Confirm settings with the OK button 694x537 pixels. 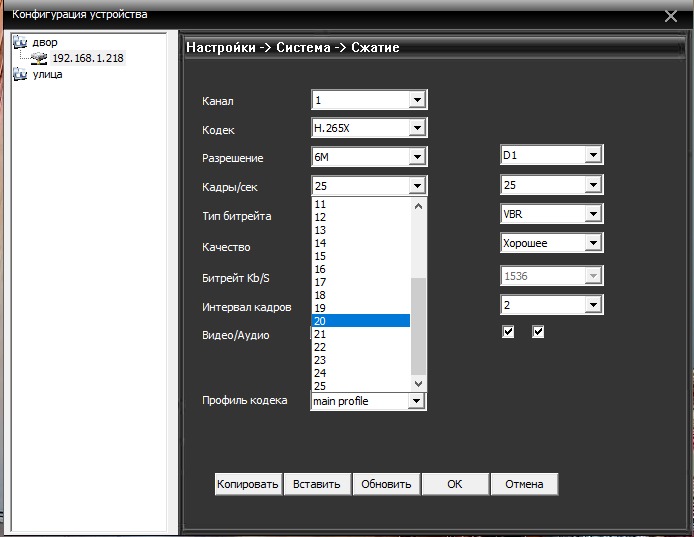[x=454, y=484]
